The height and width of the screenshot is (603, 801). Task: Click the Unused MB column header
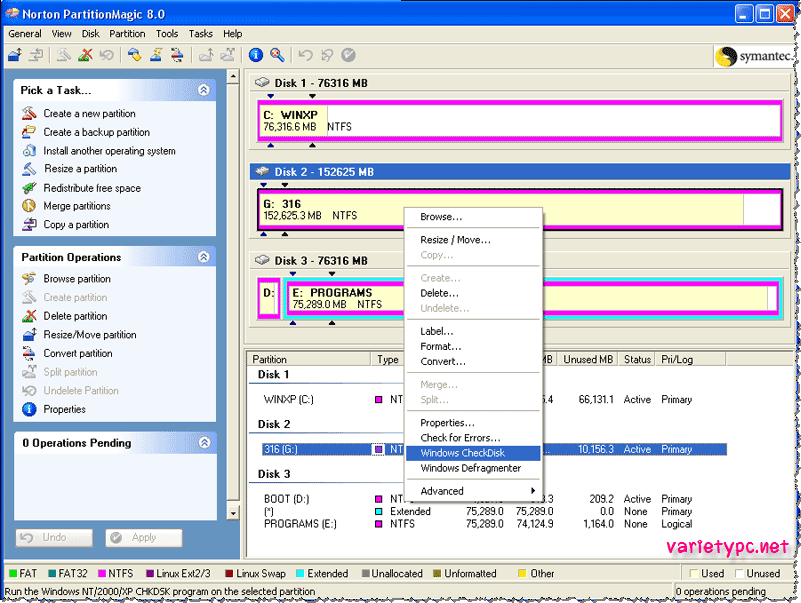click(x=587, y=359)
